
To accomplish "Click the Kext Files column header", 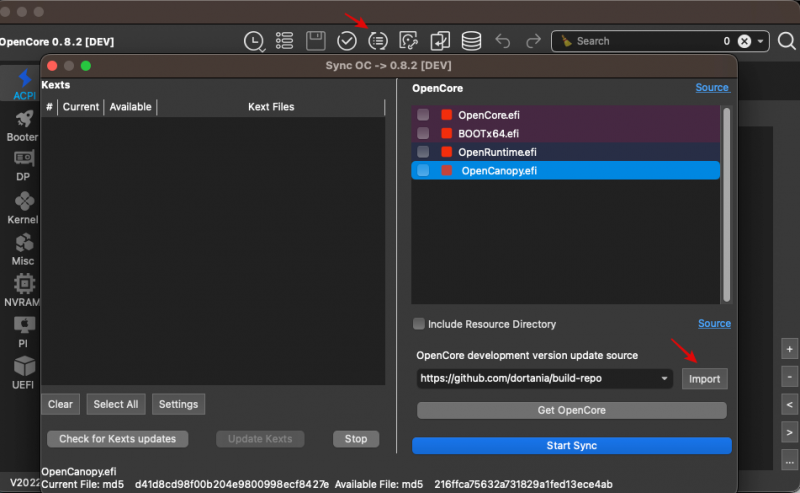I will click(x=270, y=106).
